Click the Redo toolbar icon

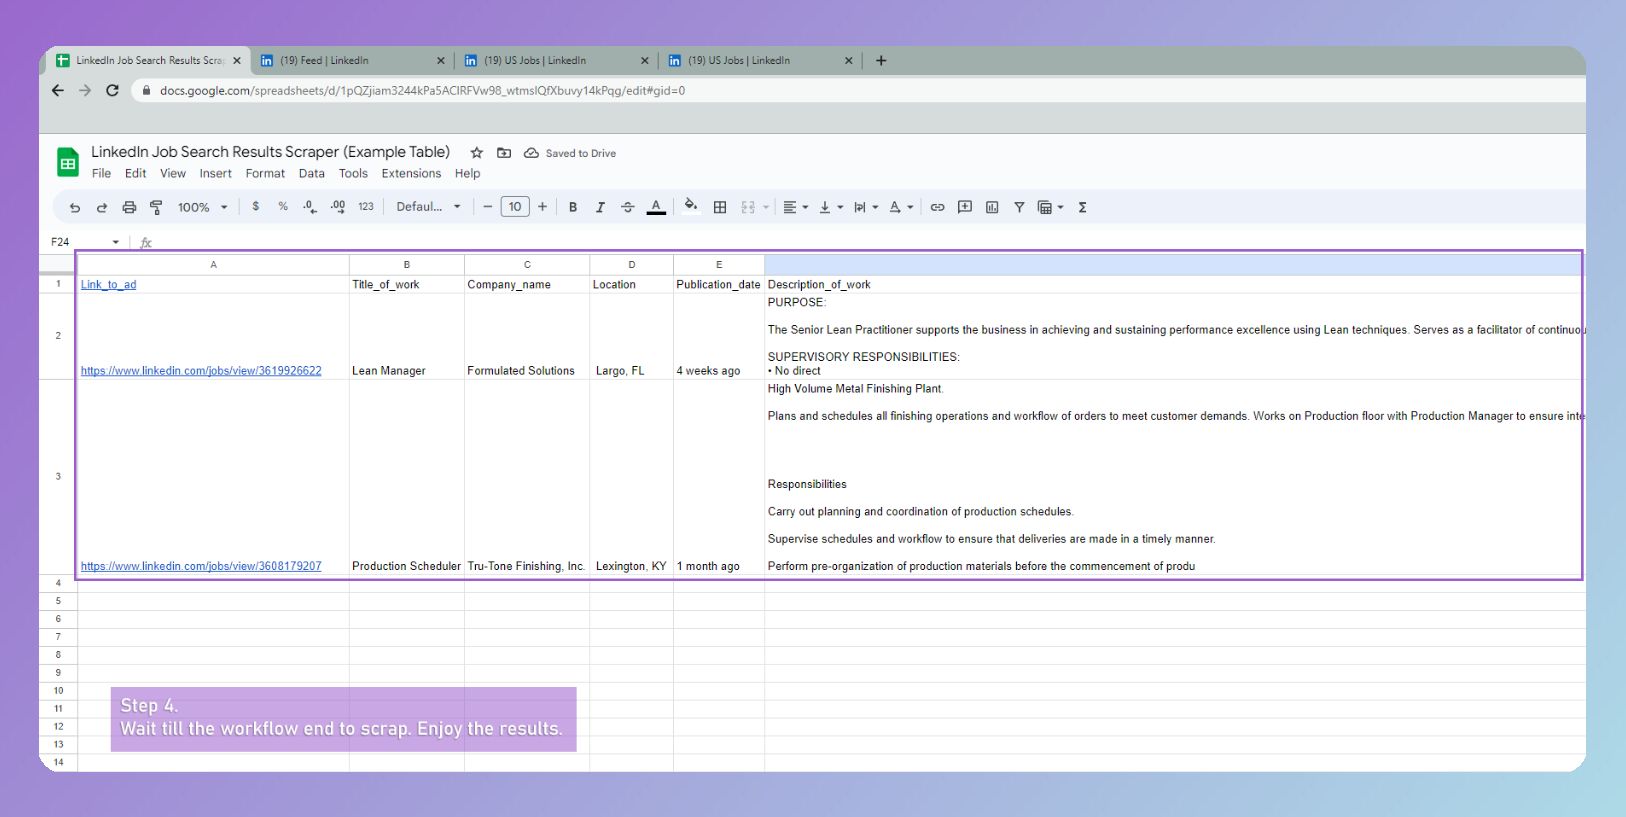[x=101, y=207]
